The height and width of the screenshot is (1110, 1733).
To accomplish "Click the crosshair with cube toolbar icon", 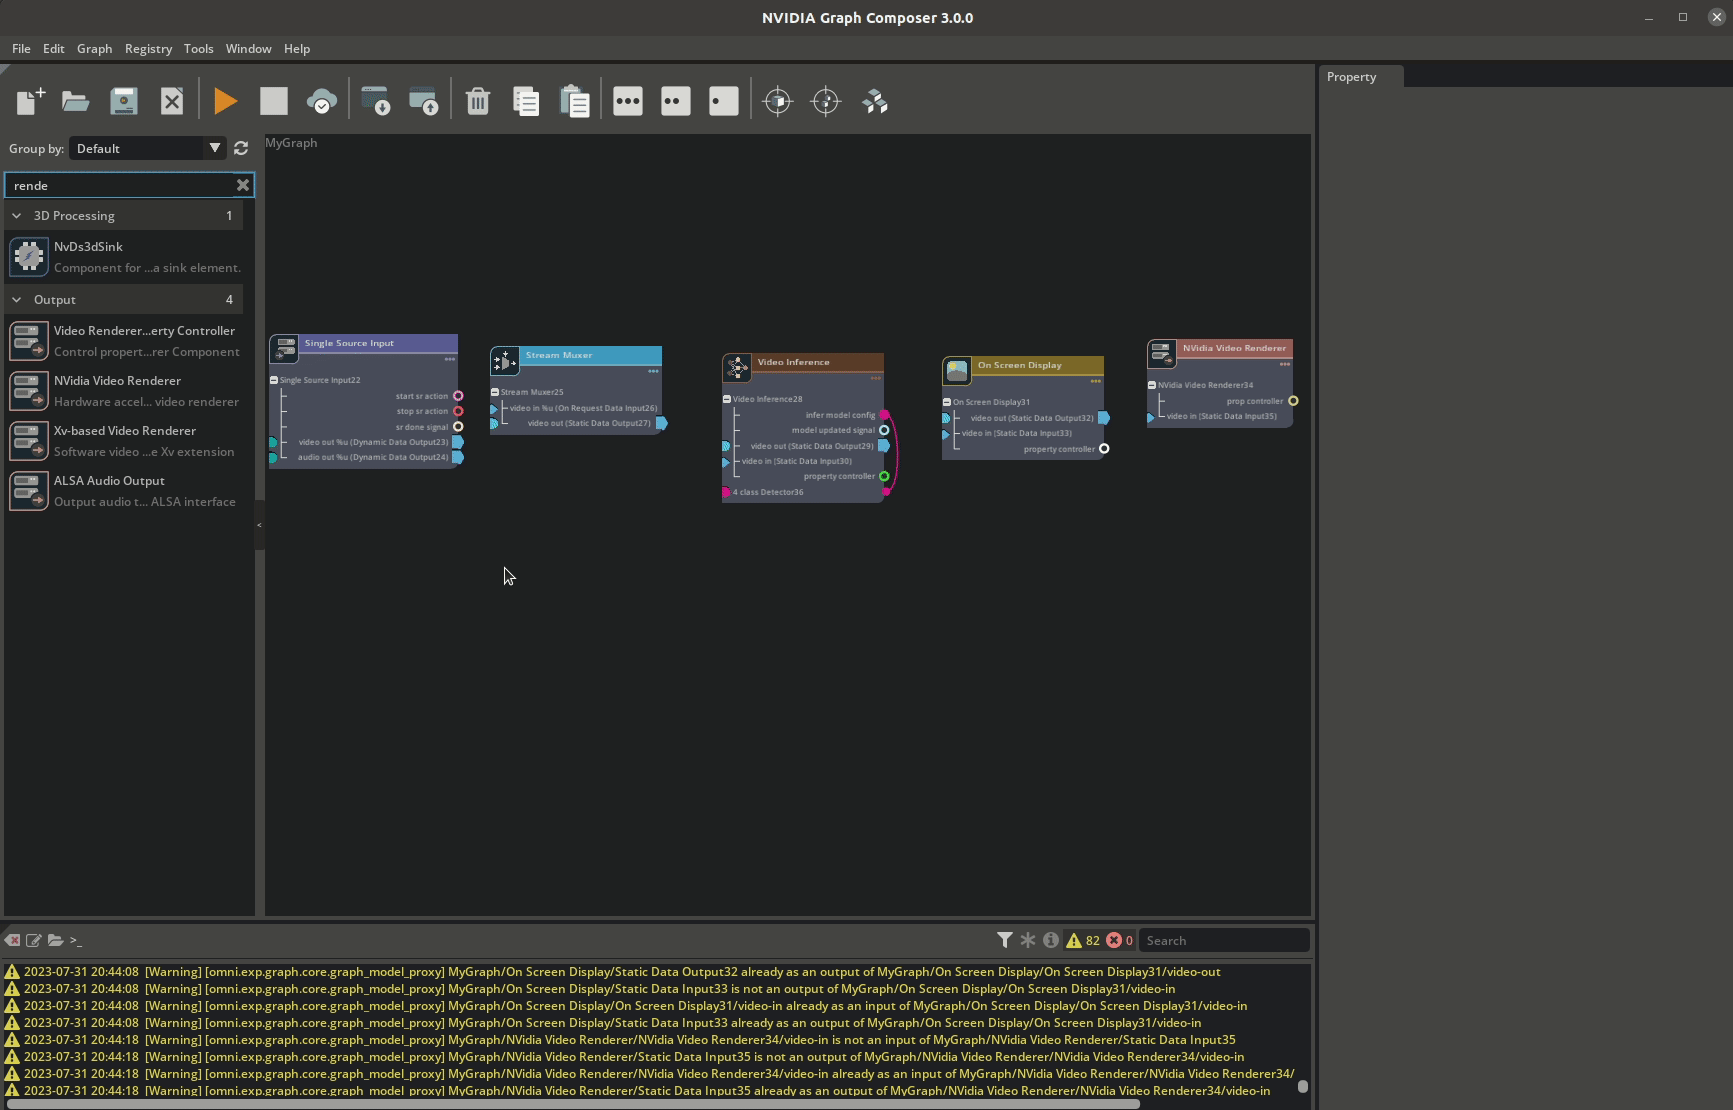I will coord(778,101).
